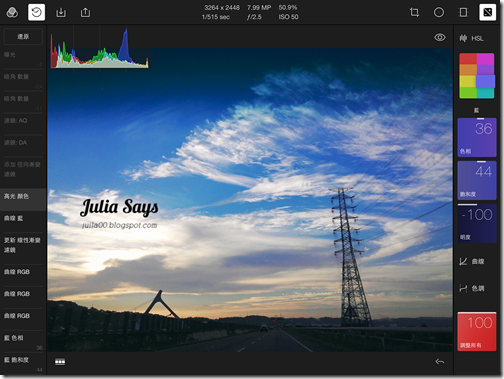Expand the 色調 section label
504x379 pixels.
coord(478,288)
